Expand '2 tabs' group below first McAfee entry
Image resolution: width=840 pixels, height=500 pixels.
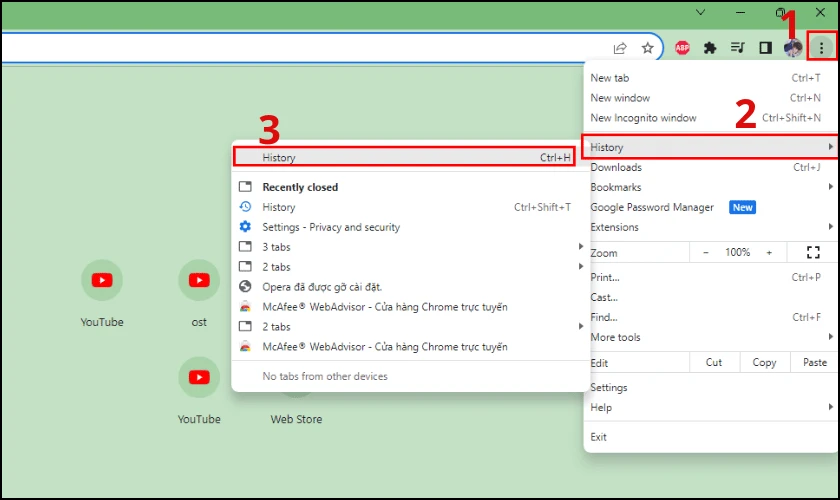[x=410, y=326]
